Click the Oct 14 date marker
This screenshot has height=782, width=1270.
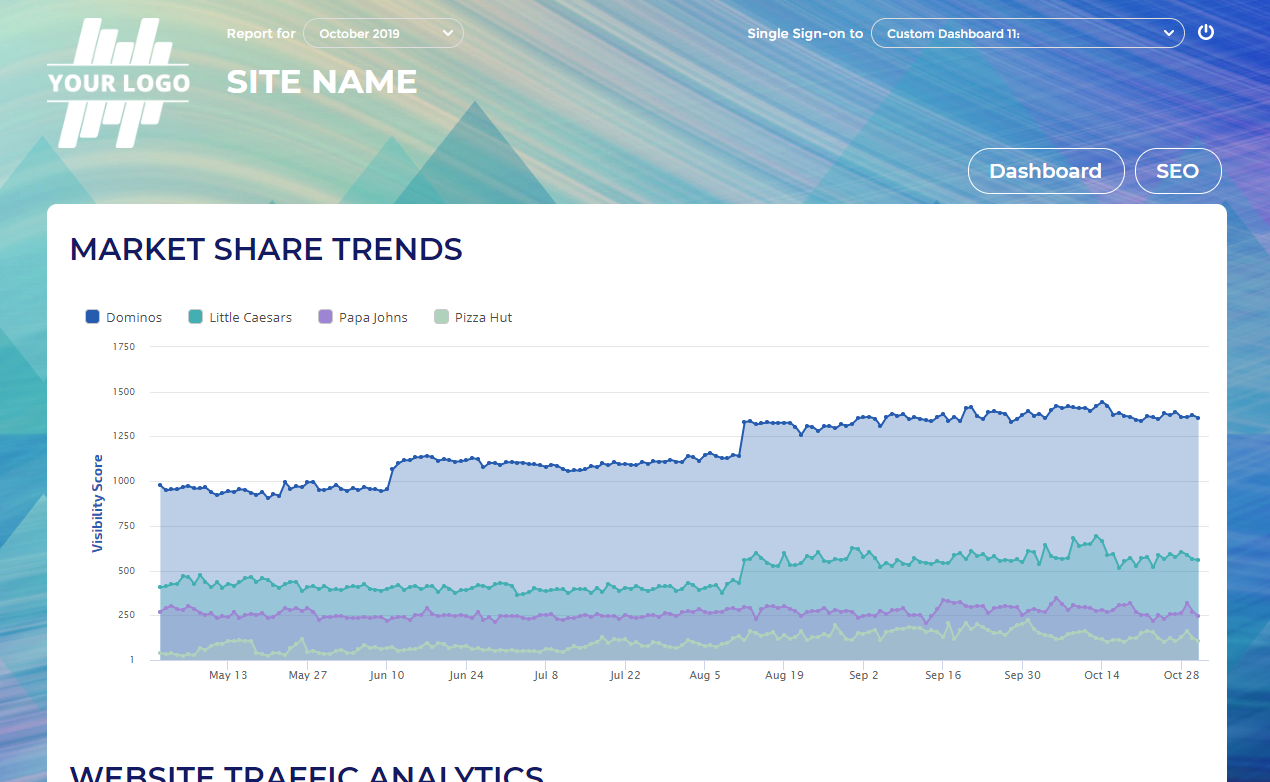coord(1101,675)
